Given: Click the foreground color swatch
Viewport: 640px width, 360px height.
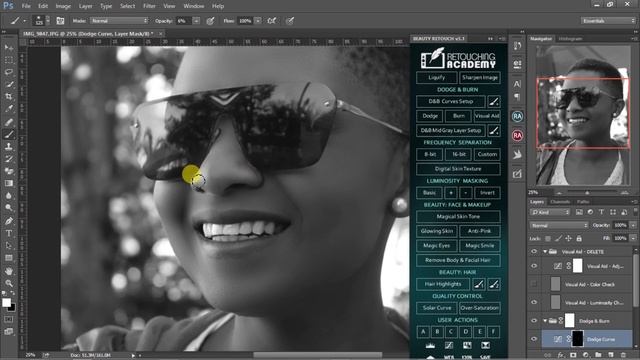Looking at the screenshot, I should (x=6, y=302).
